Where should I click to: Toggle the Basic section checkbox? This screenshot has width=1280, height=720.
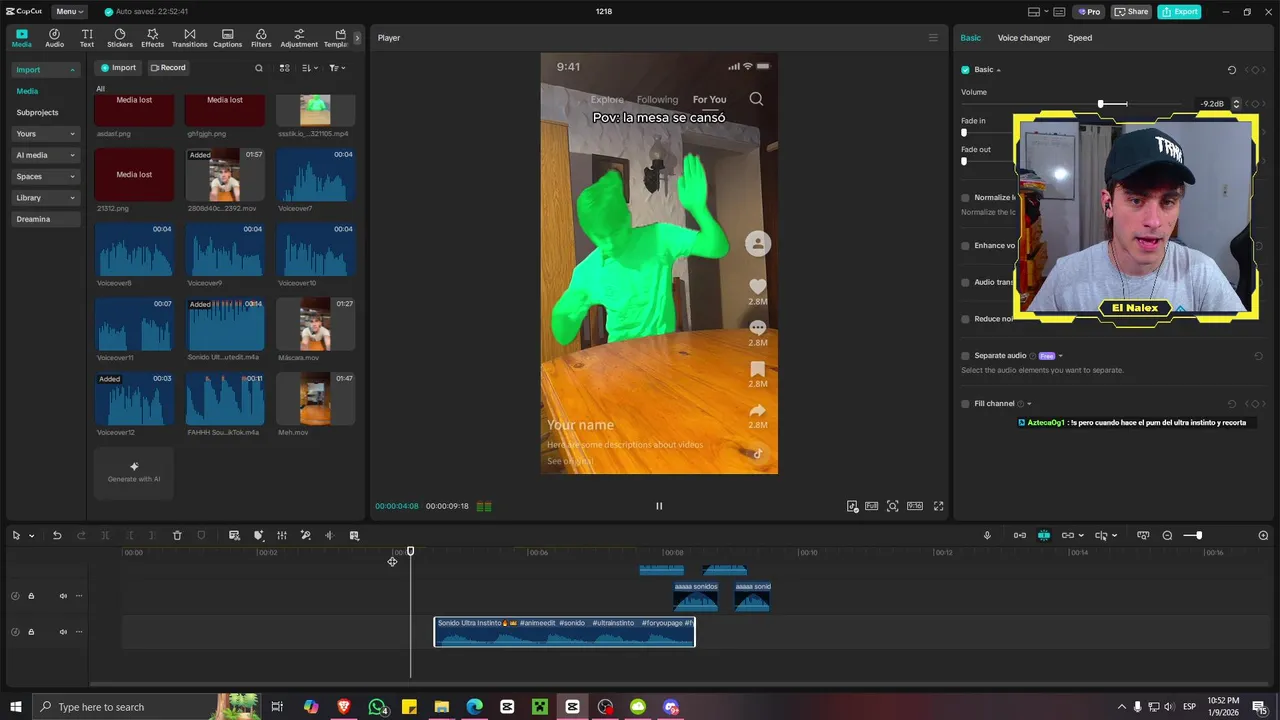965,70
